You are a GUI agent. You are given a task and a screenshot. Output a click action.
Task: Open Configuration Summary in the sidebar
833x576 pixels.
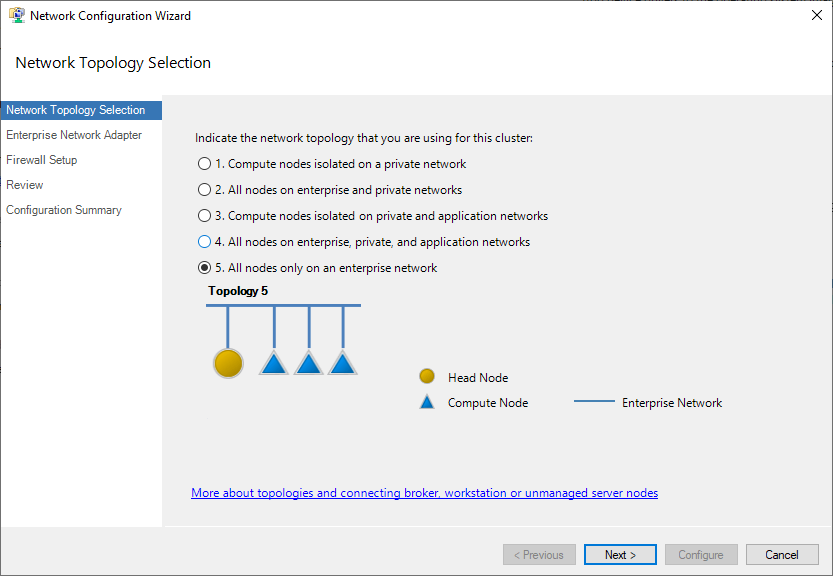[x=63, y=210]
